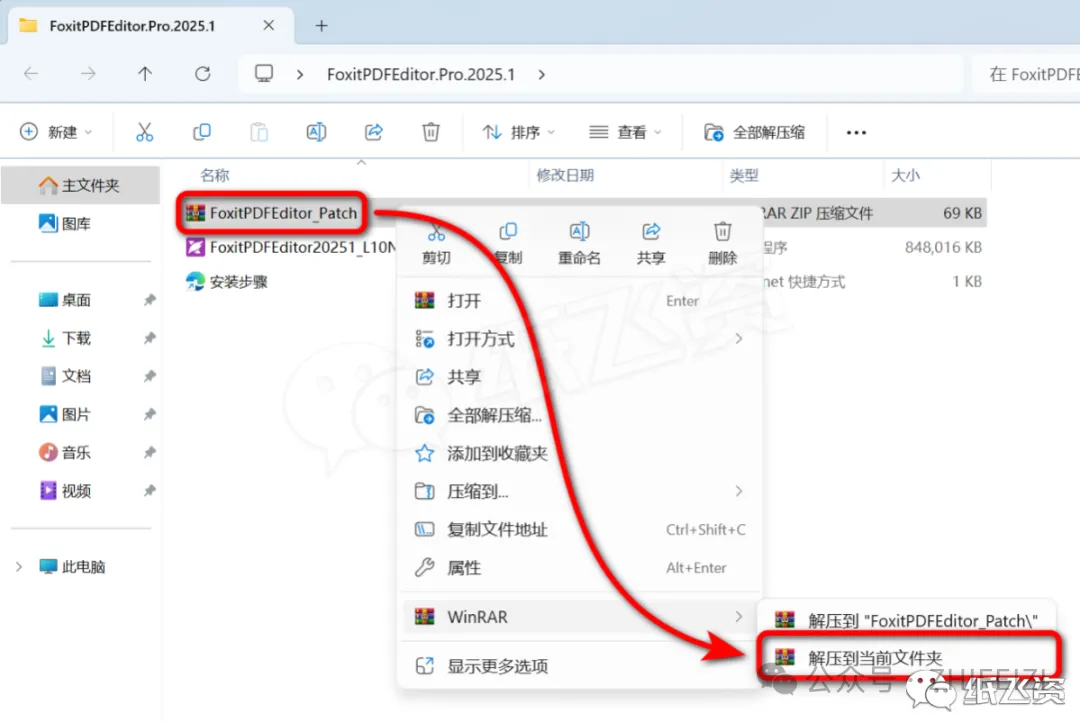Image resolution: width=1080 pixels, height=722 pixels.
Task: Choose 复制文件地址 from context menu
Action: click(579, 530)
